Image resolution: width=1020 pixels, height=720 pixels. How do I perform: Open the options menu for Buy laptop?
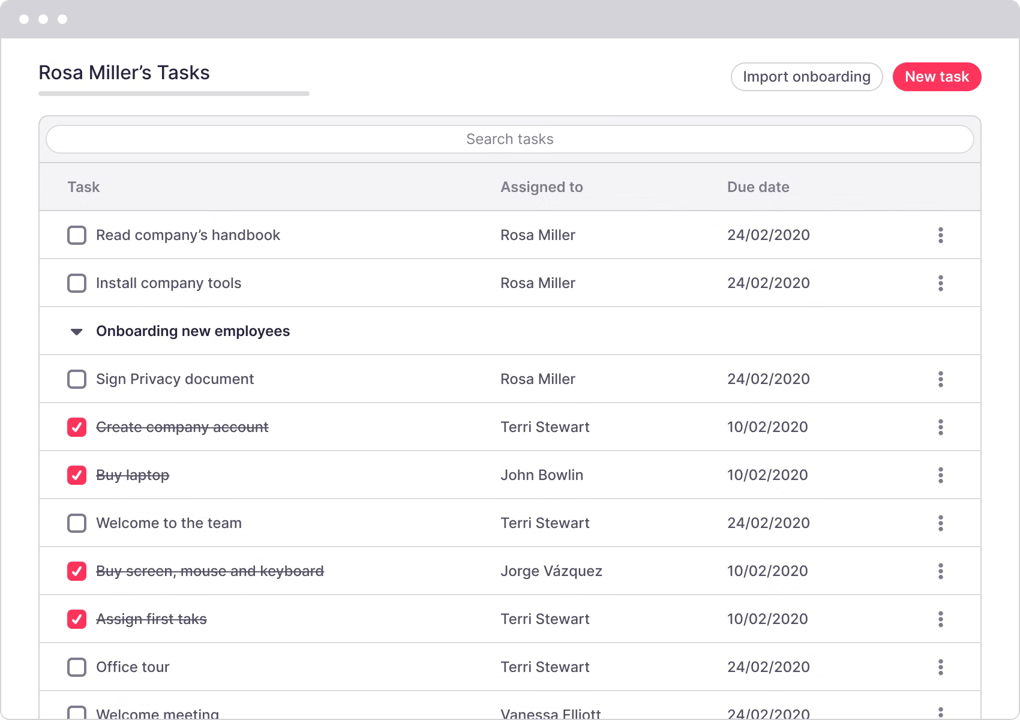click(x=940, y=475)
